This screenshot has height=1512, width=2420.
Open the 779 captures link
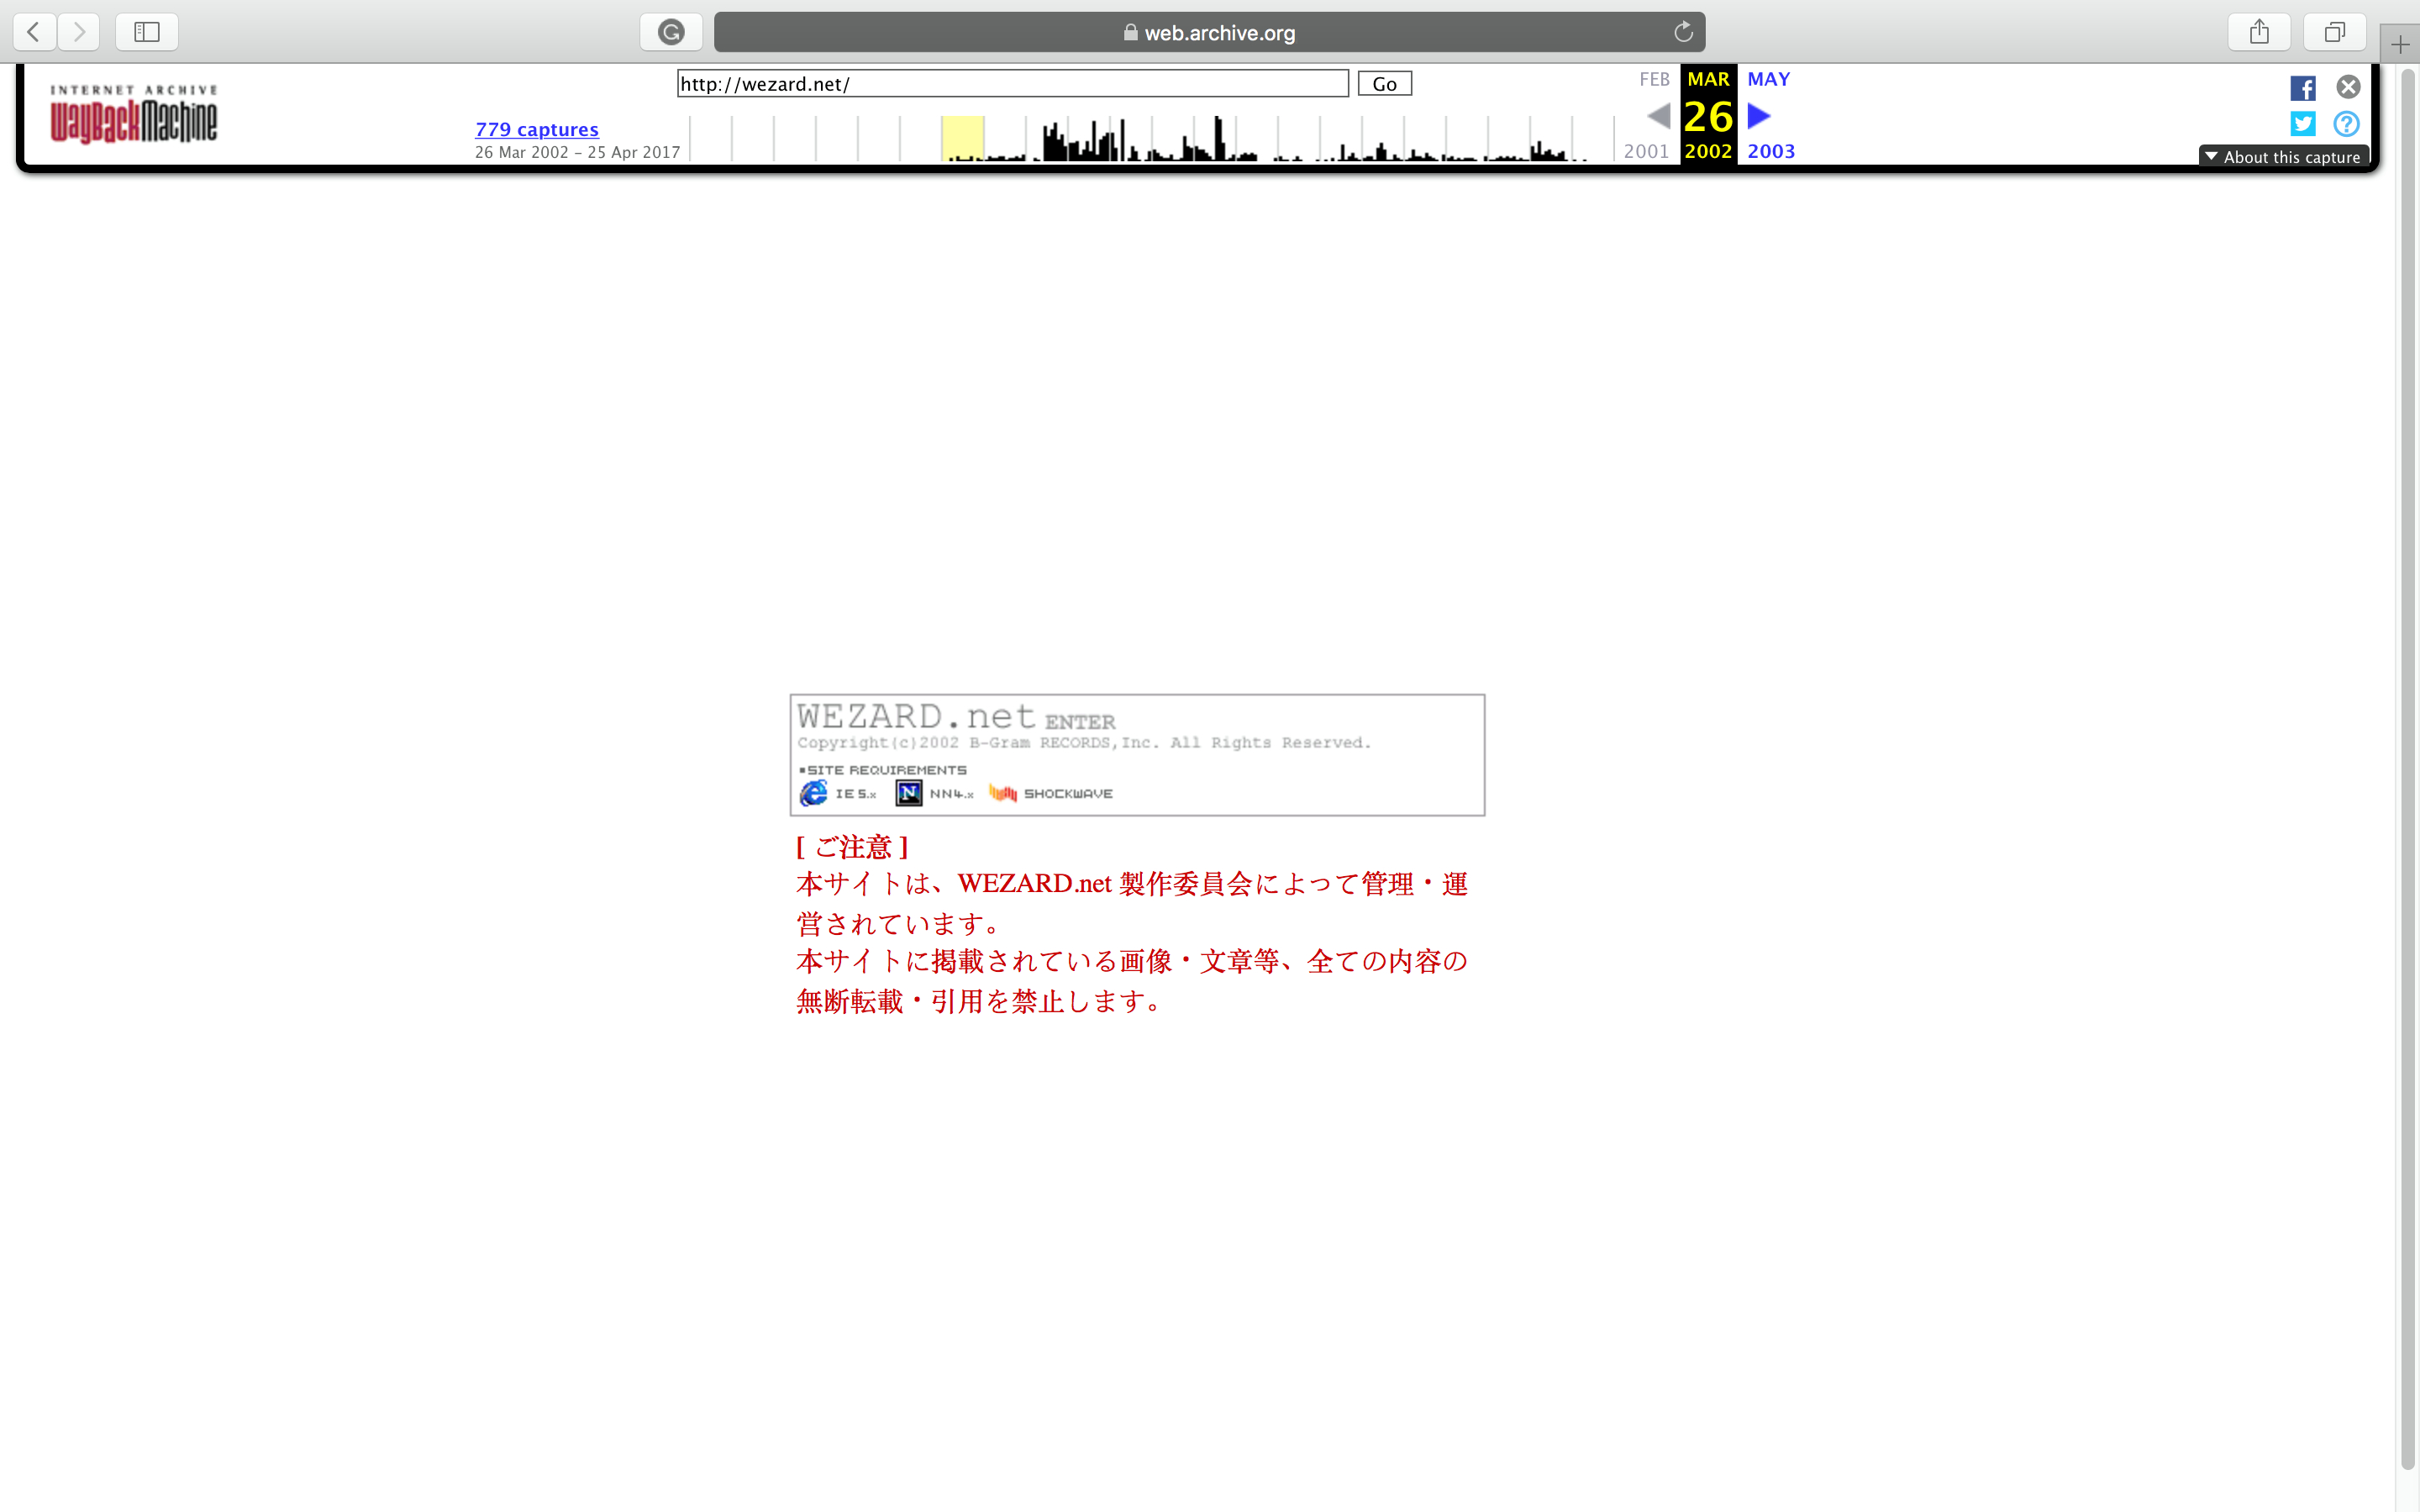click(x=537, y=129)
